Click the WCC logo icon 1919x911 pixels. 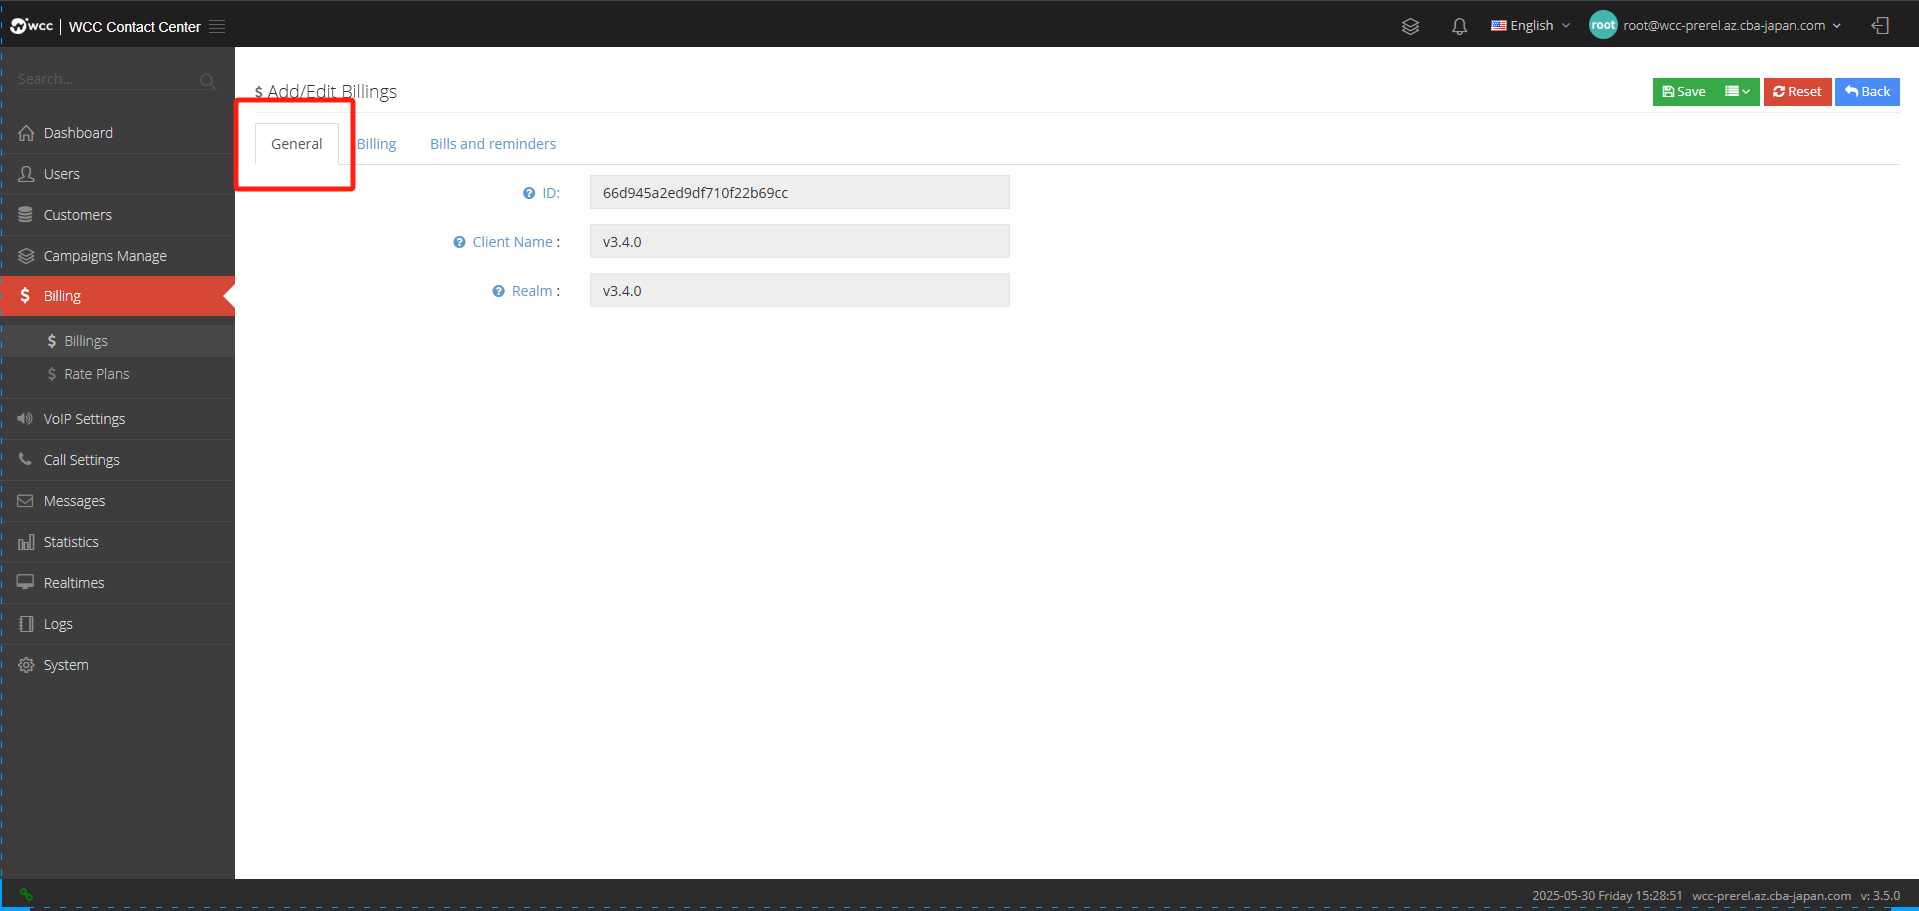click(31, 26)
